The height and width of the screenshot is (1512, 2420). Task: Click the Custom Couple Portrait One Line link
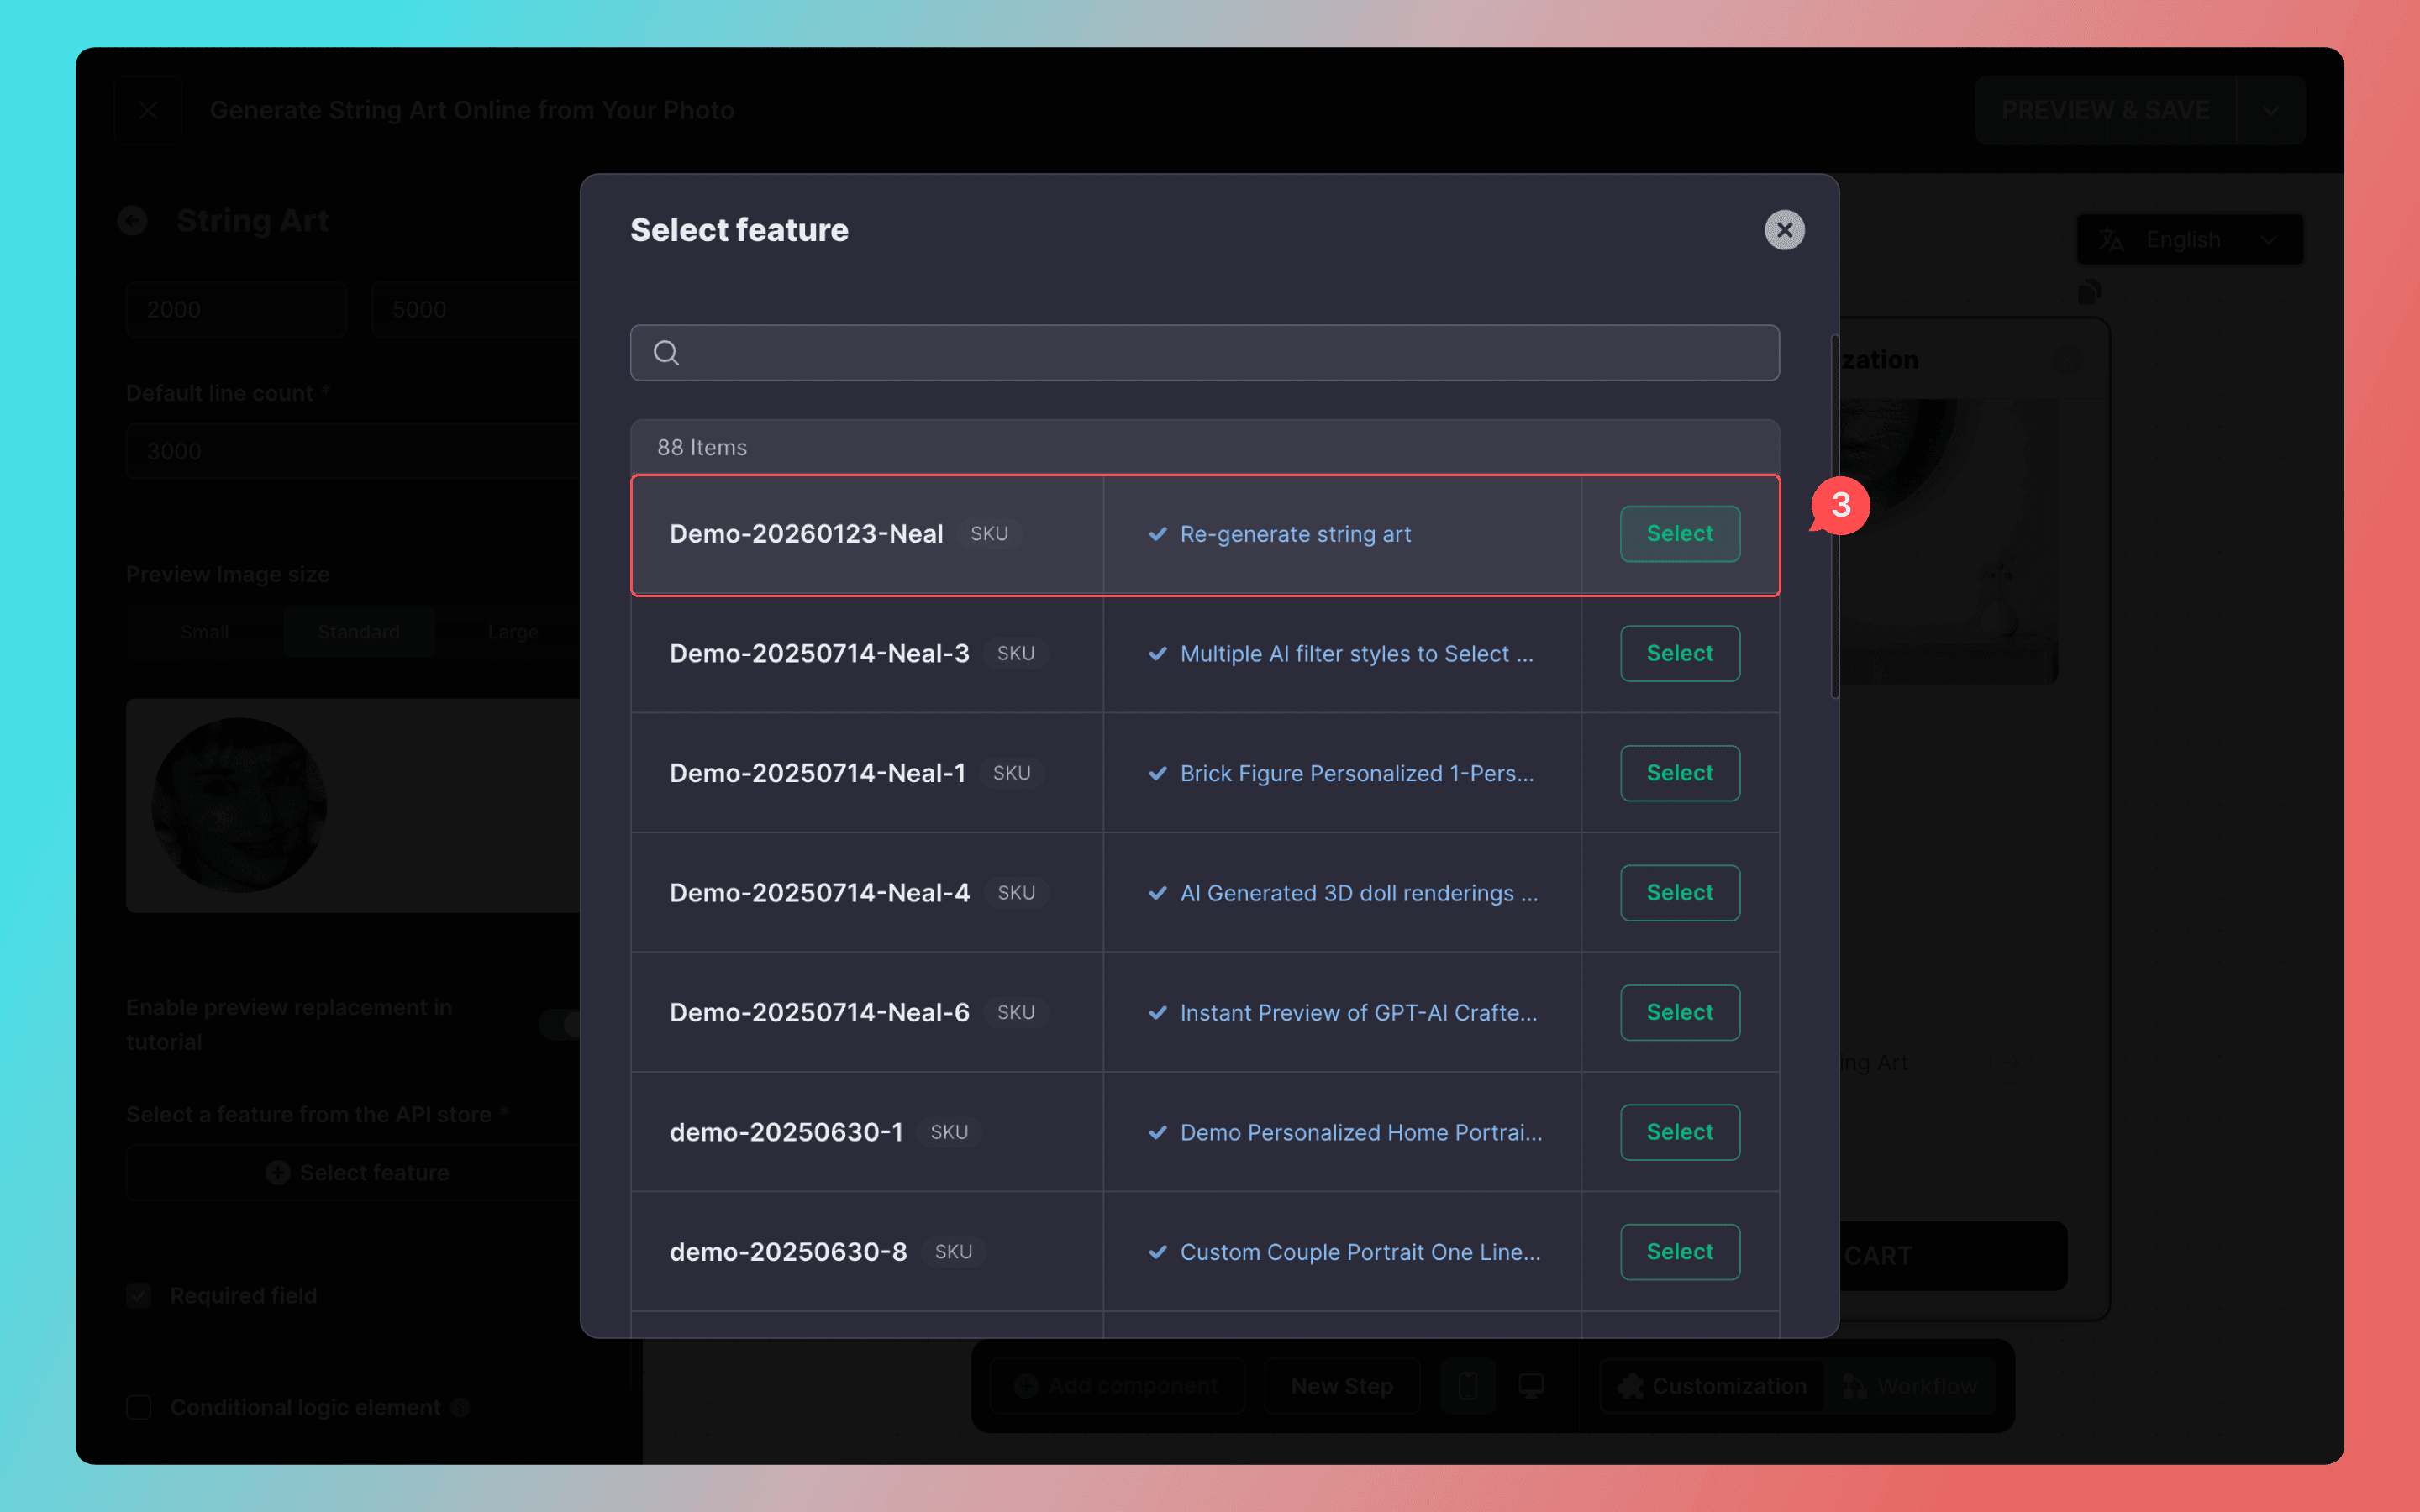pos(1359,1252)
